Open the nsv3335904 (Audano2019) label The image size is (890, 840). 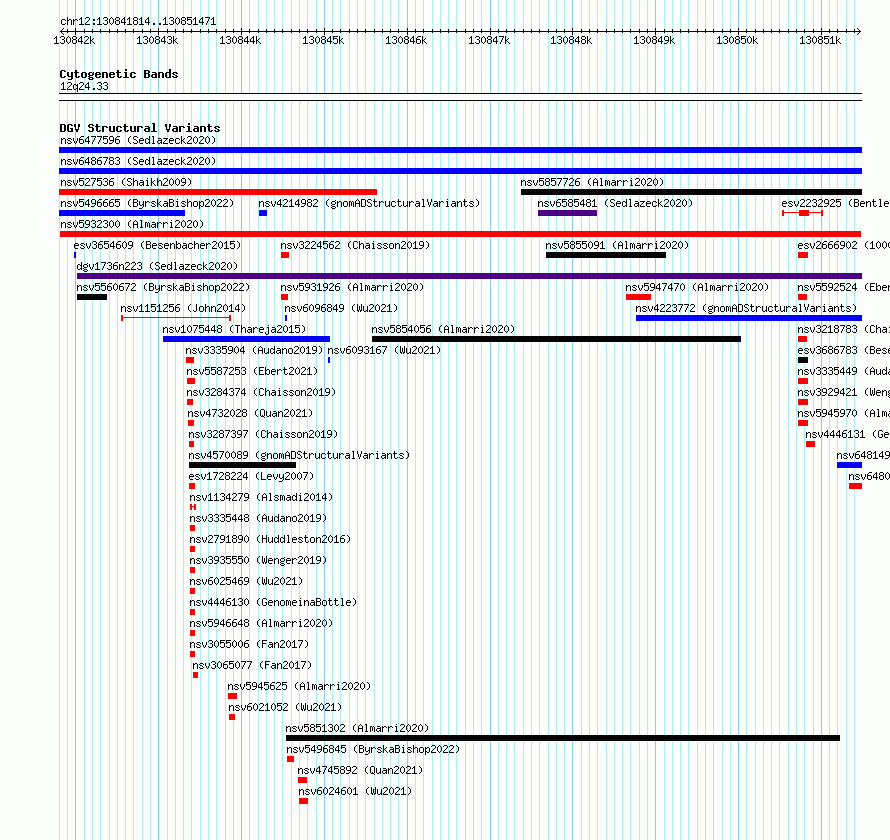click(x=254, y=350)
